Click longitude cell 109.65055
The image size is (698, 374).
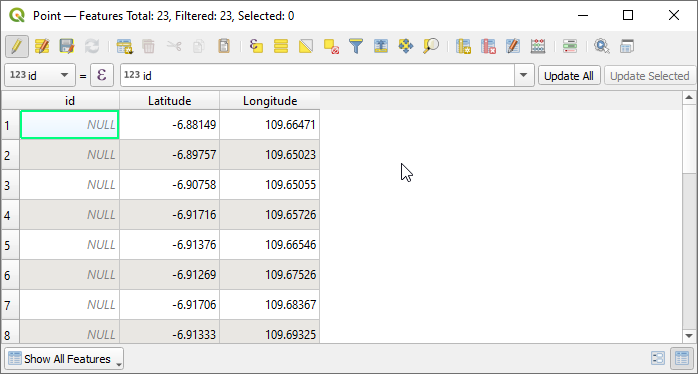pos(269,185)
